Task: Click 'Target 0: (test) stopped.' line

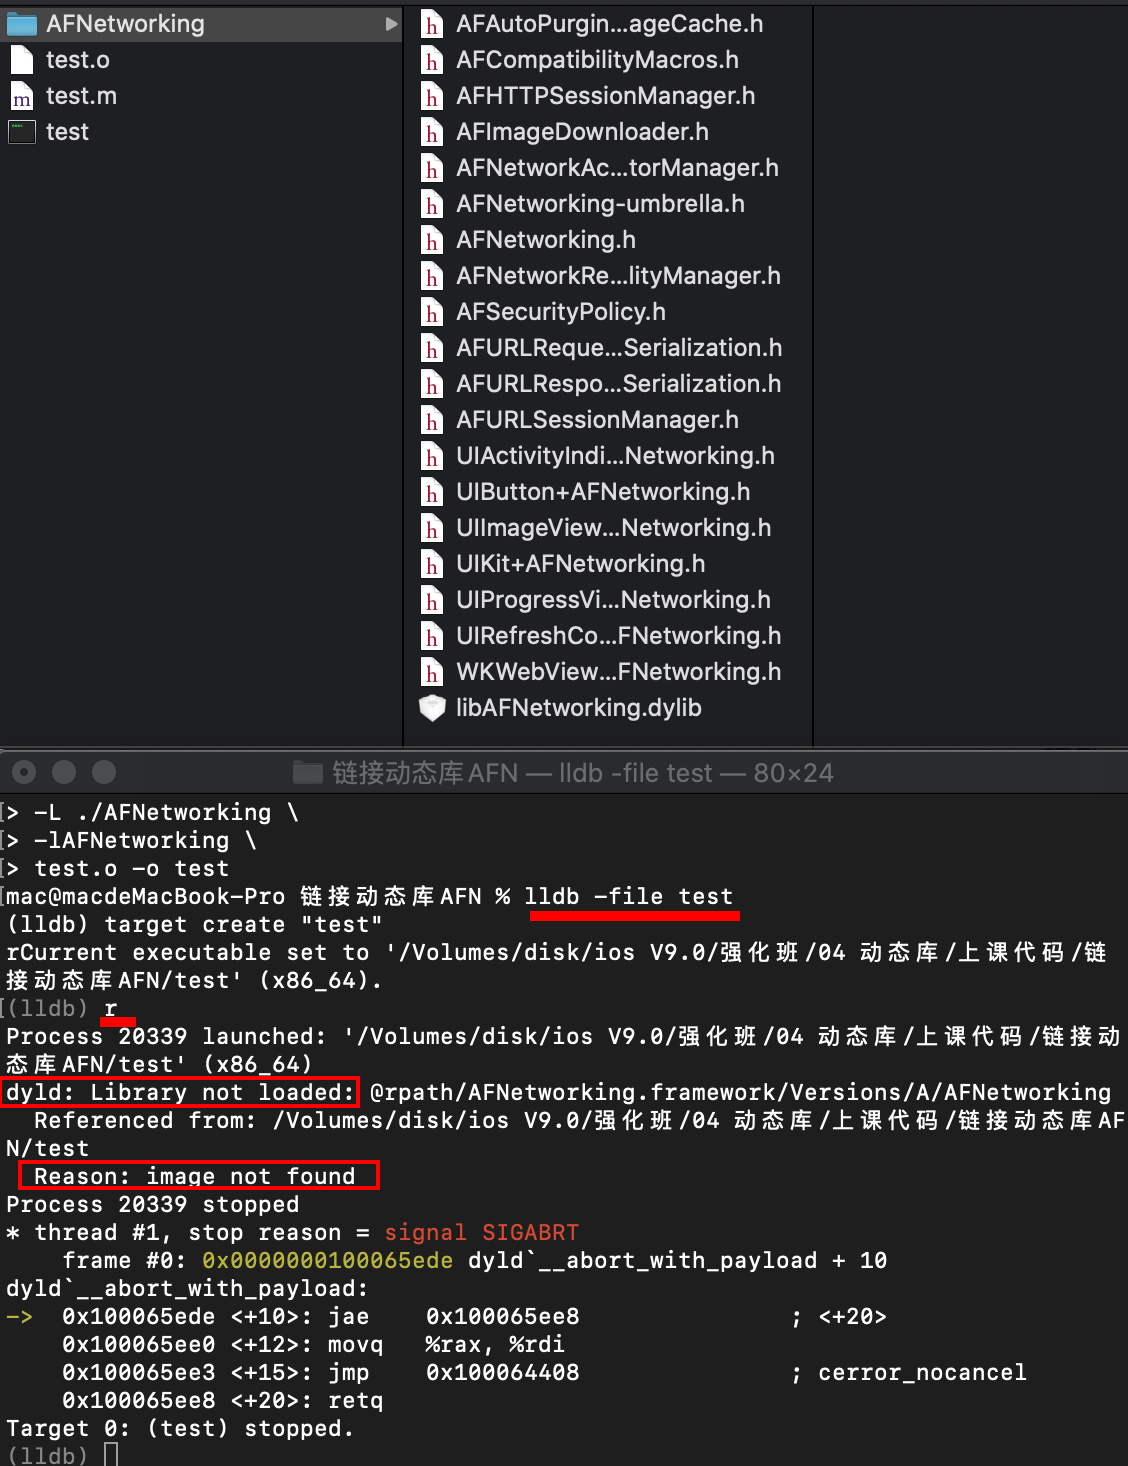Action: [180, 1428]
